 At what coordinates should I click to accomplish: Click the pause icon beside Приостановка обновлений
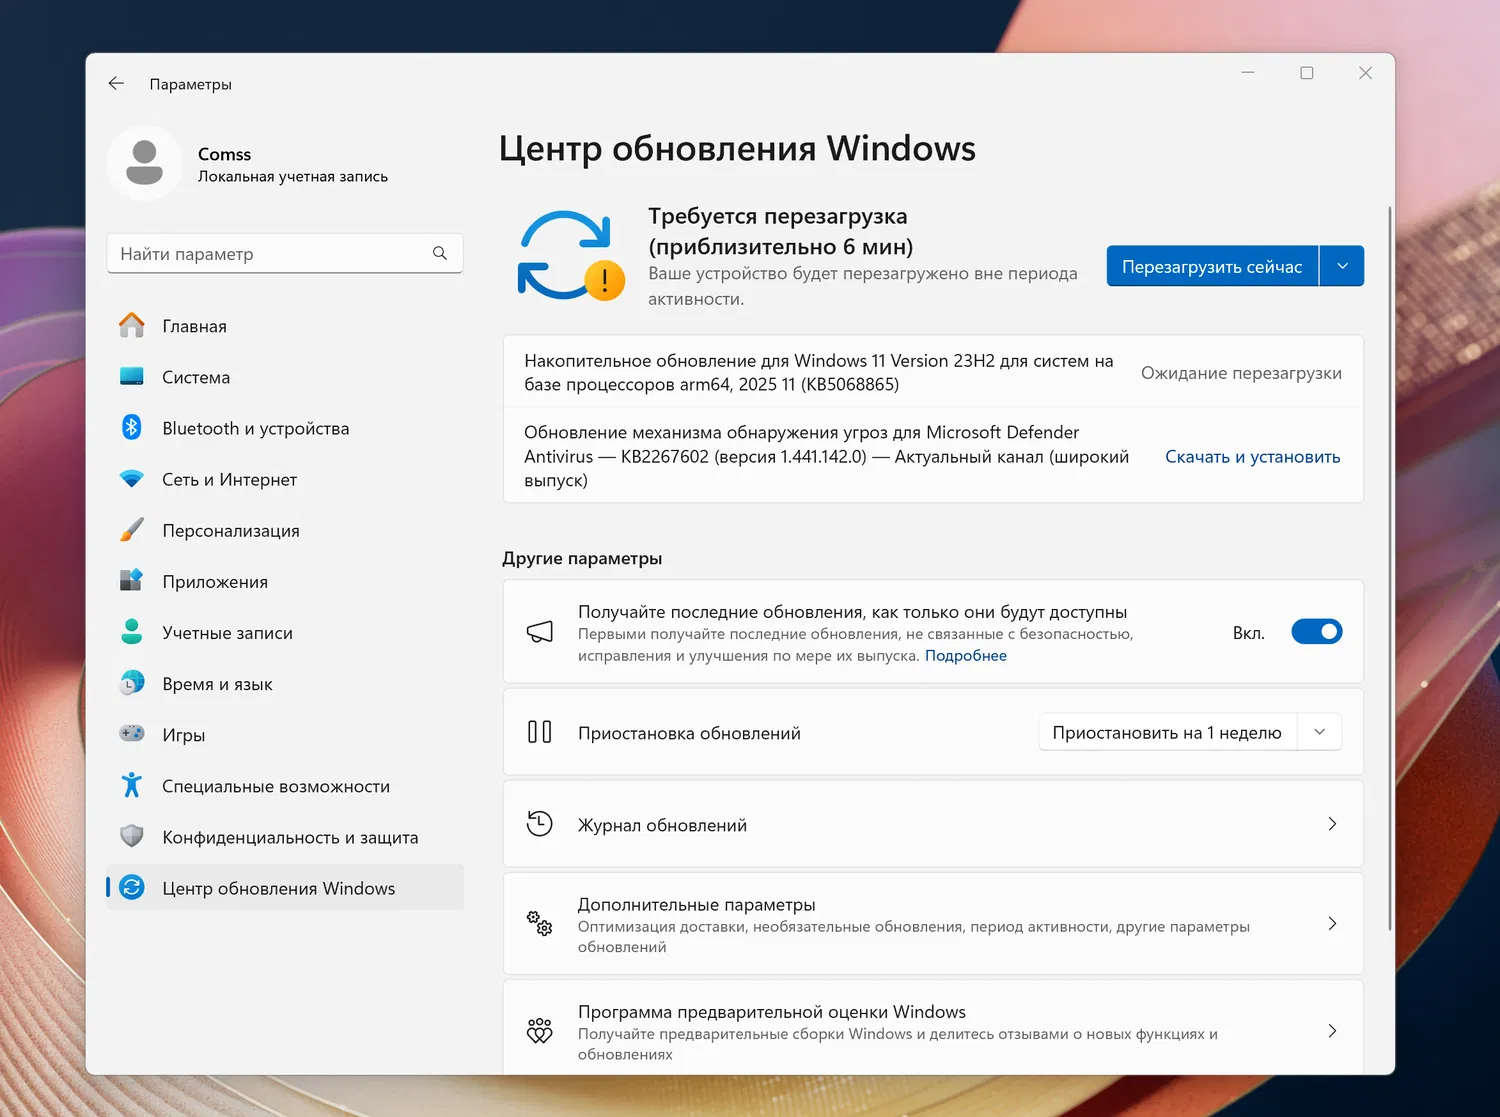pyautogui.click(x=540, y=732)
